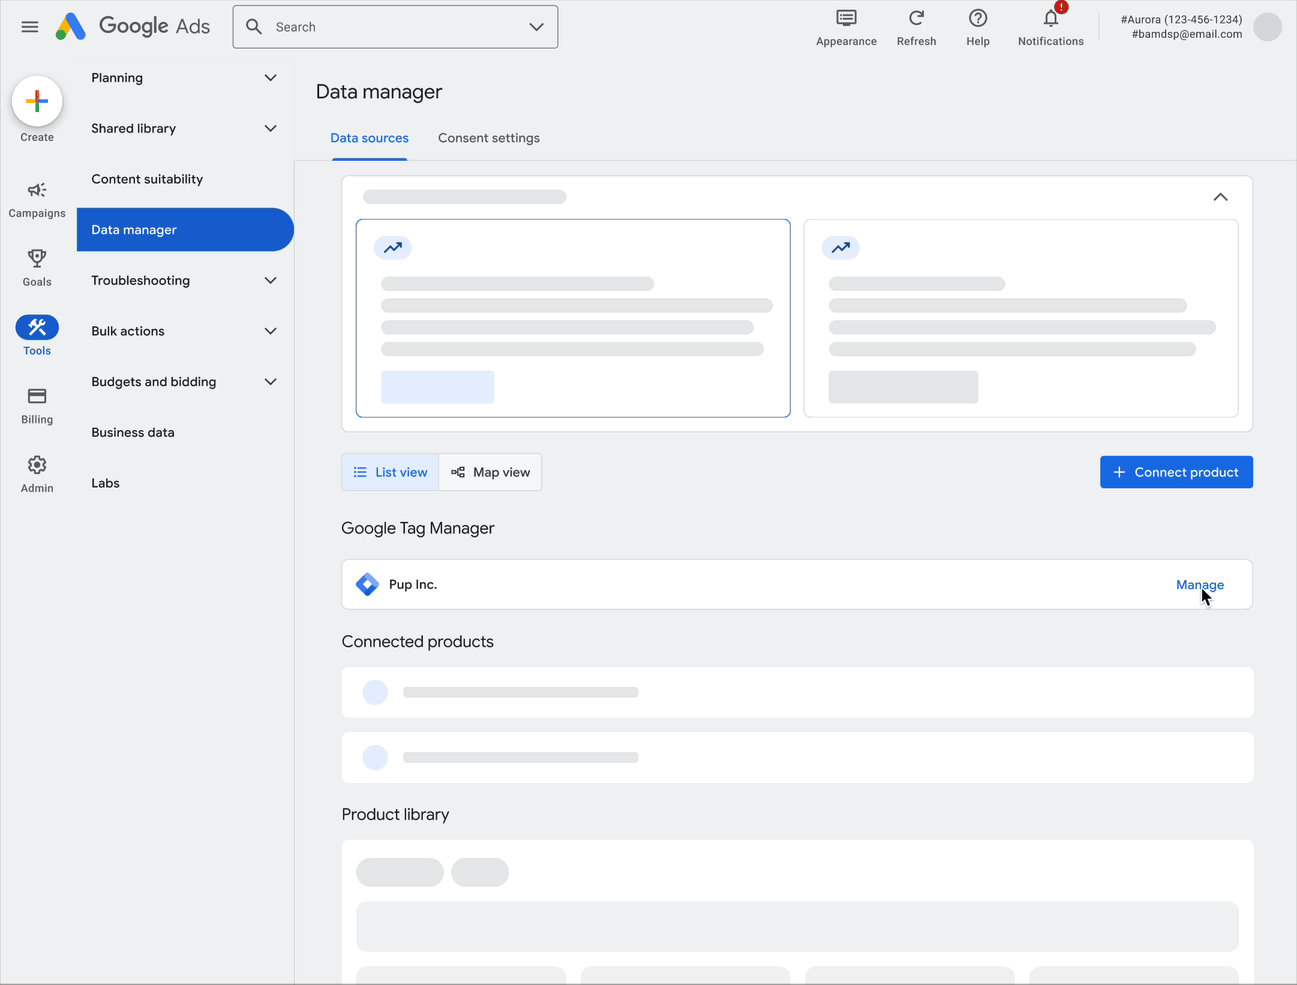Viewport: 1297px width, 985px height.
Task: Click Manage link for Pup Inc.
Action: coord(1200,585)
